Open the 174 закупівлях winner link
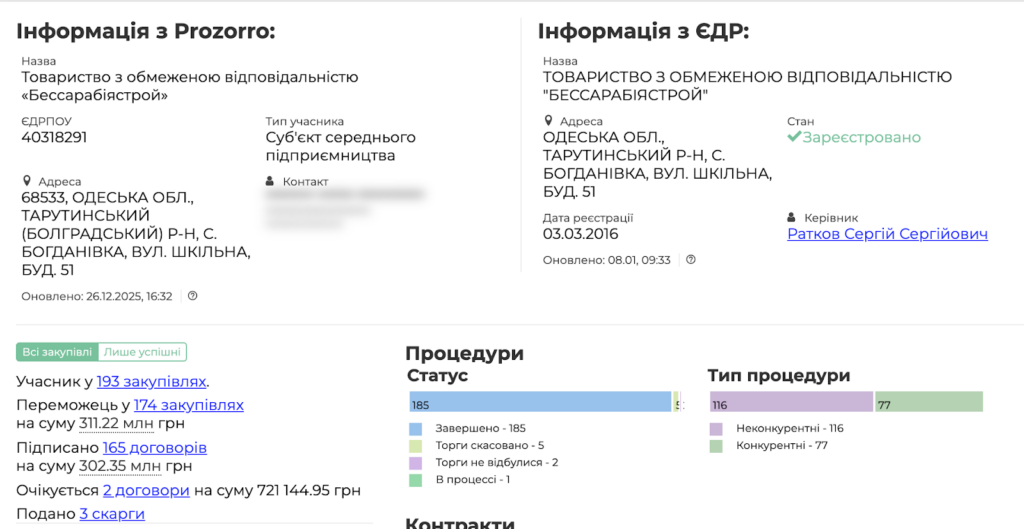 point(188,405)
